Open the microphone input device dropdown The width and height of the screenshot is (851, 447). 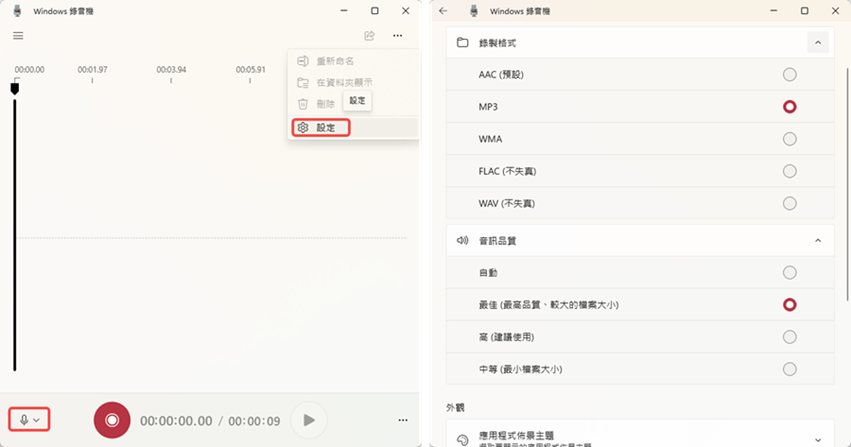tap(29, 419)
